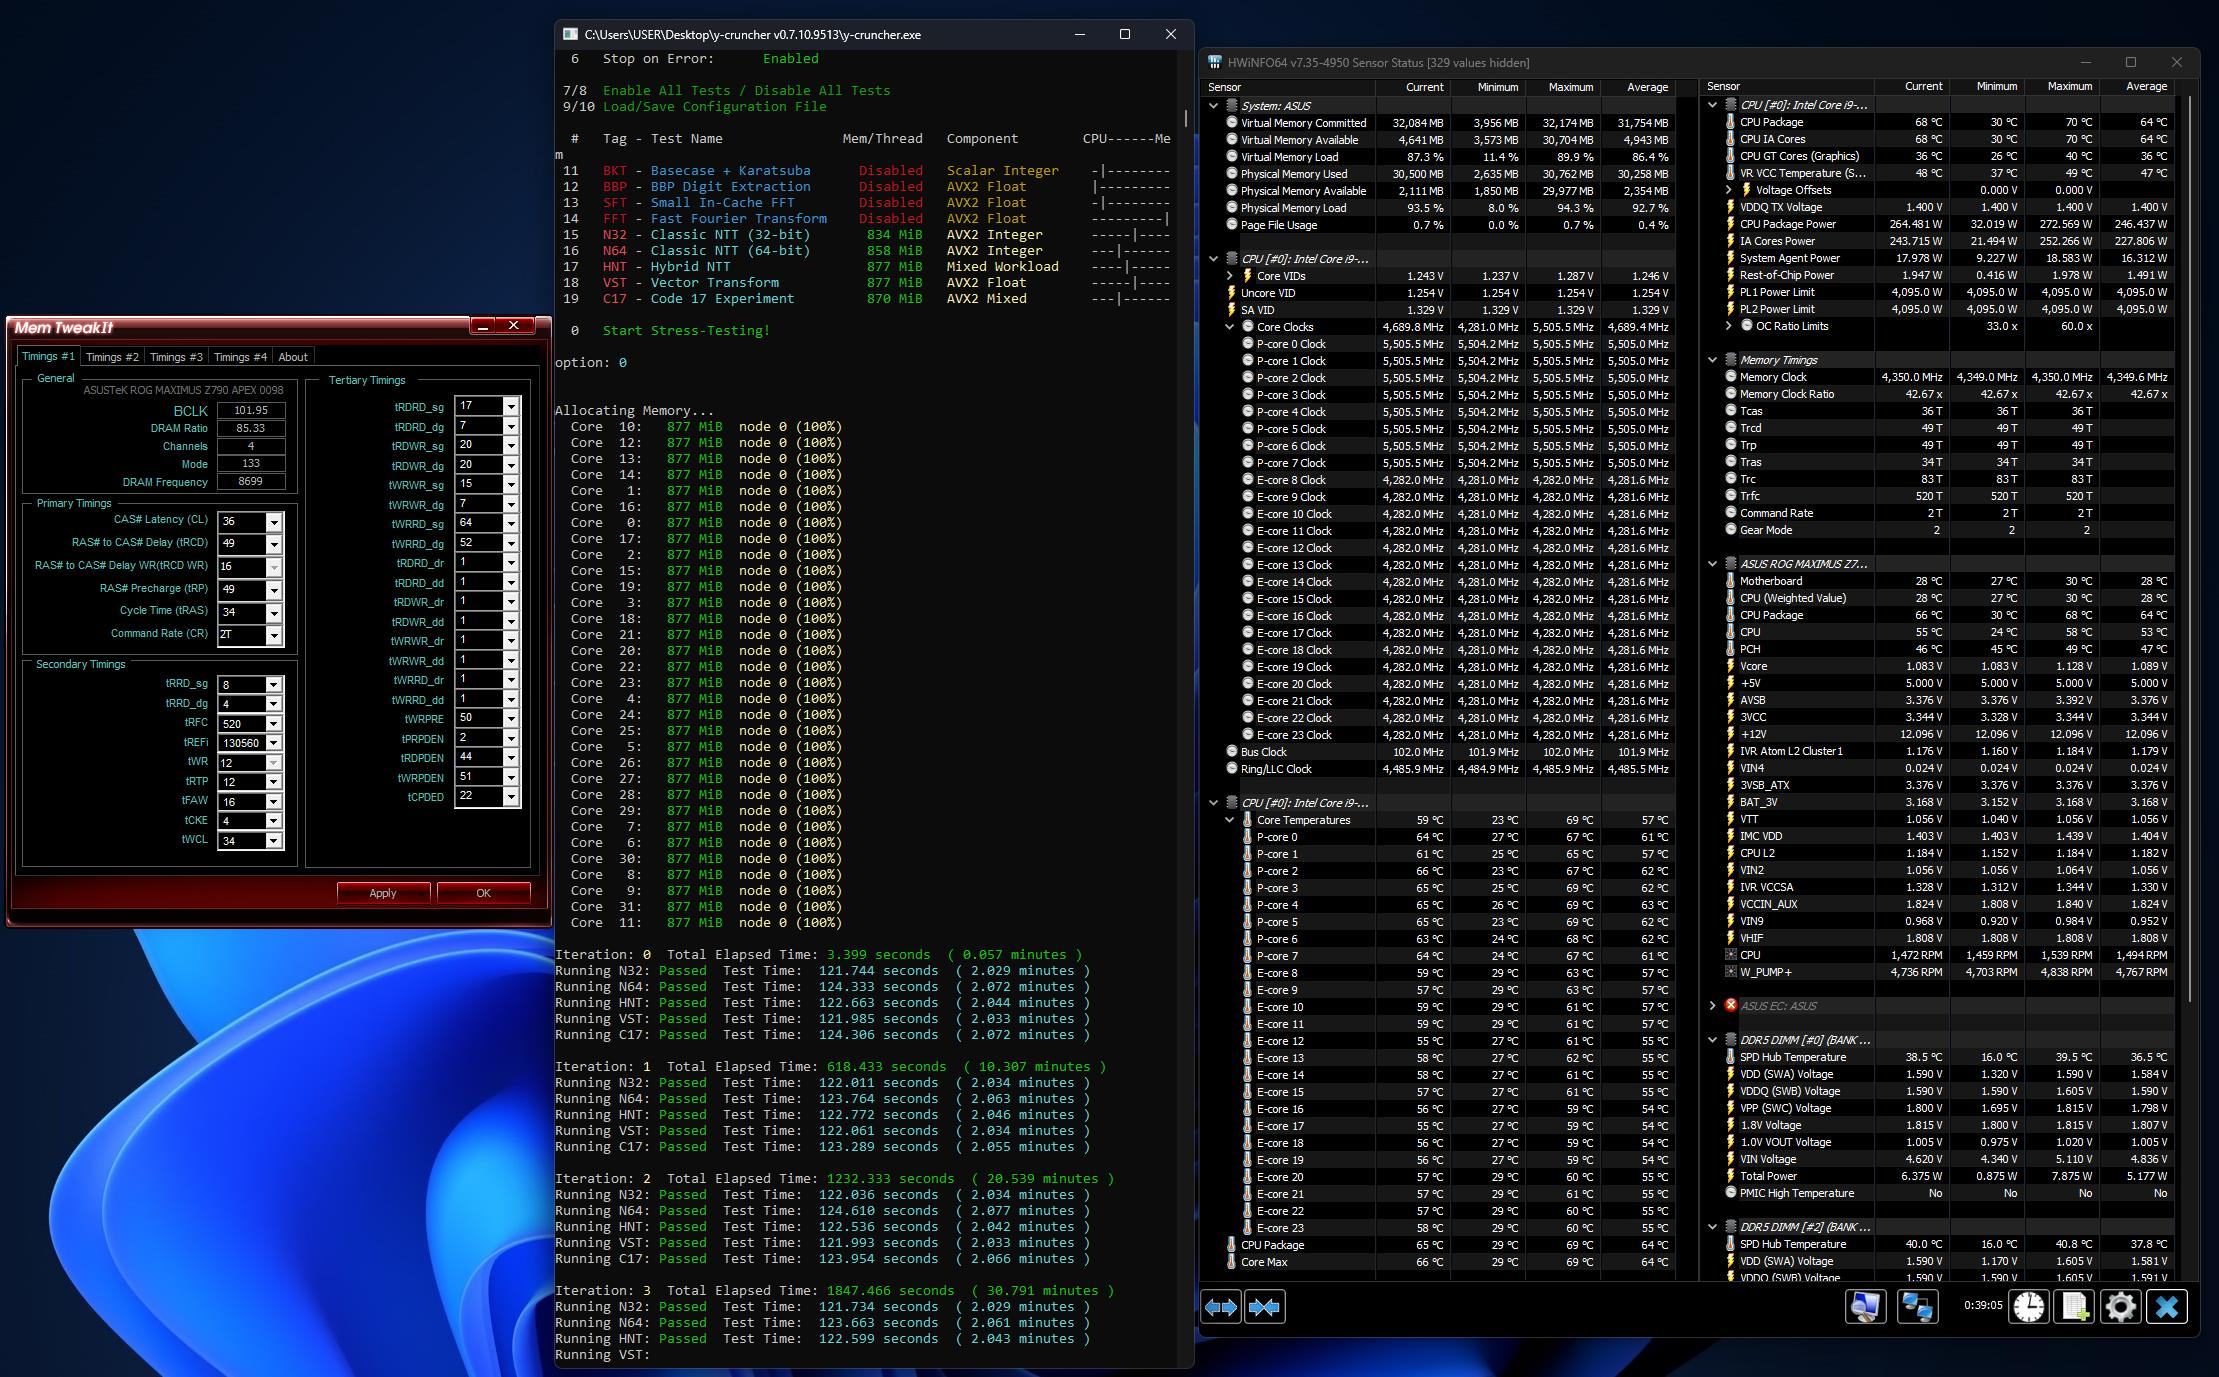Open the About tab
Screen dimensions: 2219x1377
[293, 357]
